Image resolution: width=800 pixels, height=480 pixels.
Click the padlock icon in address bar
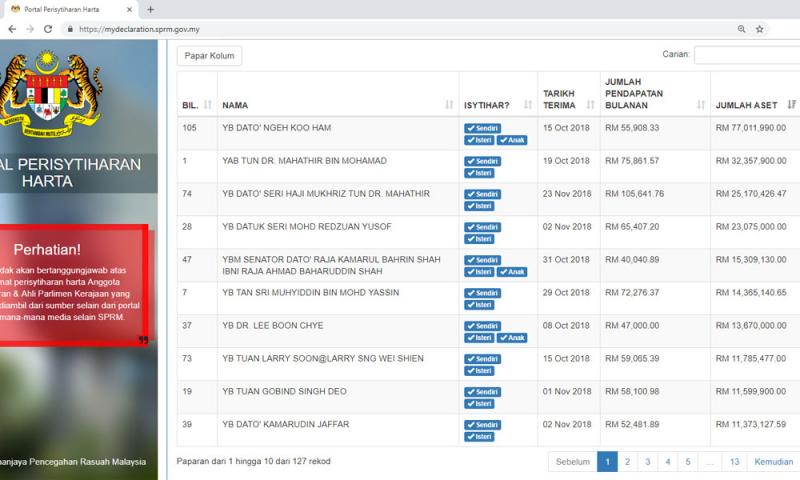pyautogui.click(x=69, y=29)
